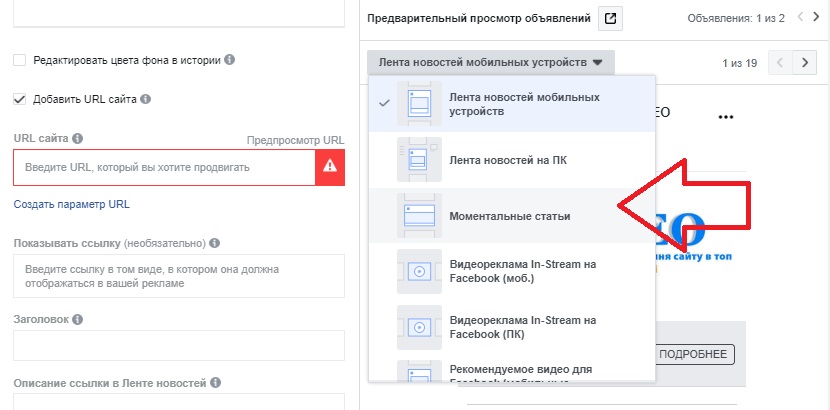The image size is (830, 410).
Task: Info icon beside 'Показывать ссылку (необязательно)'
Action: click(214, 243)
